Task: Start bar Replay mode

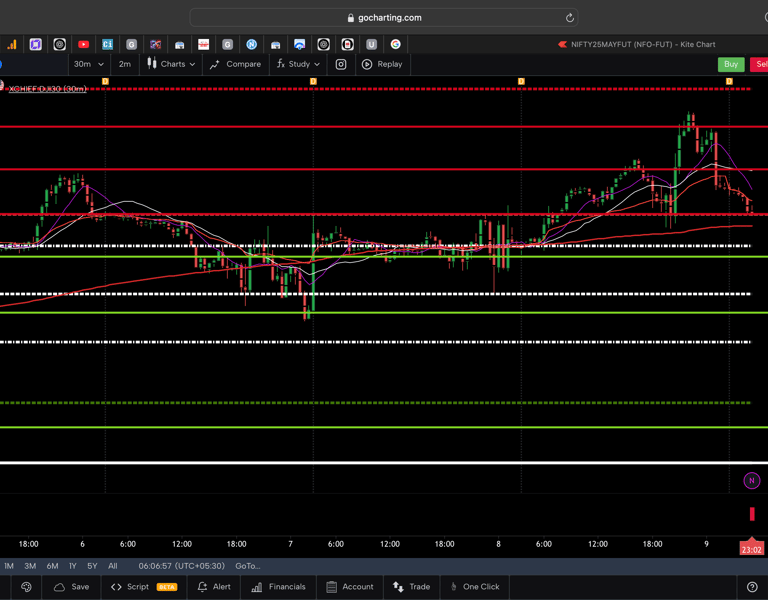Action: coord(382,64)
